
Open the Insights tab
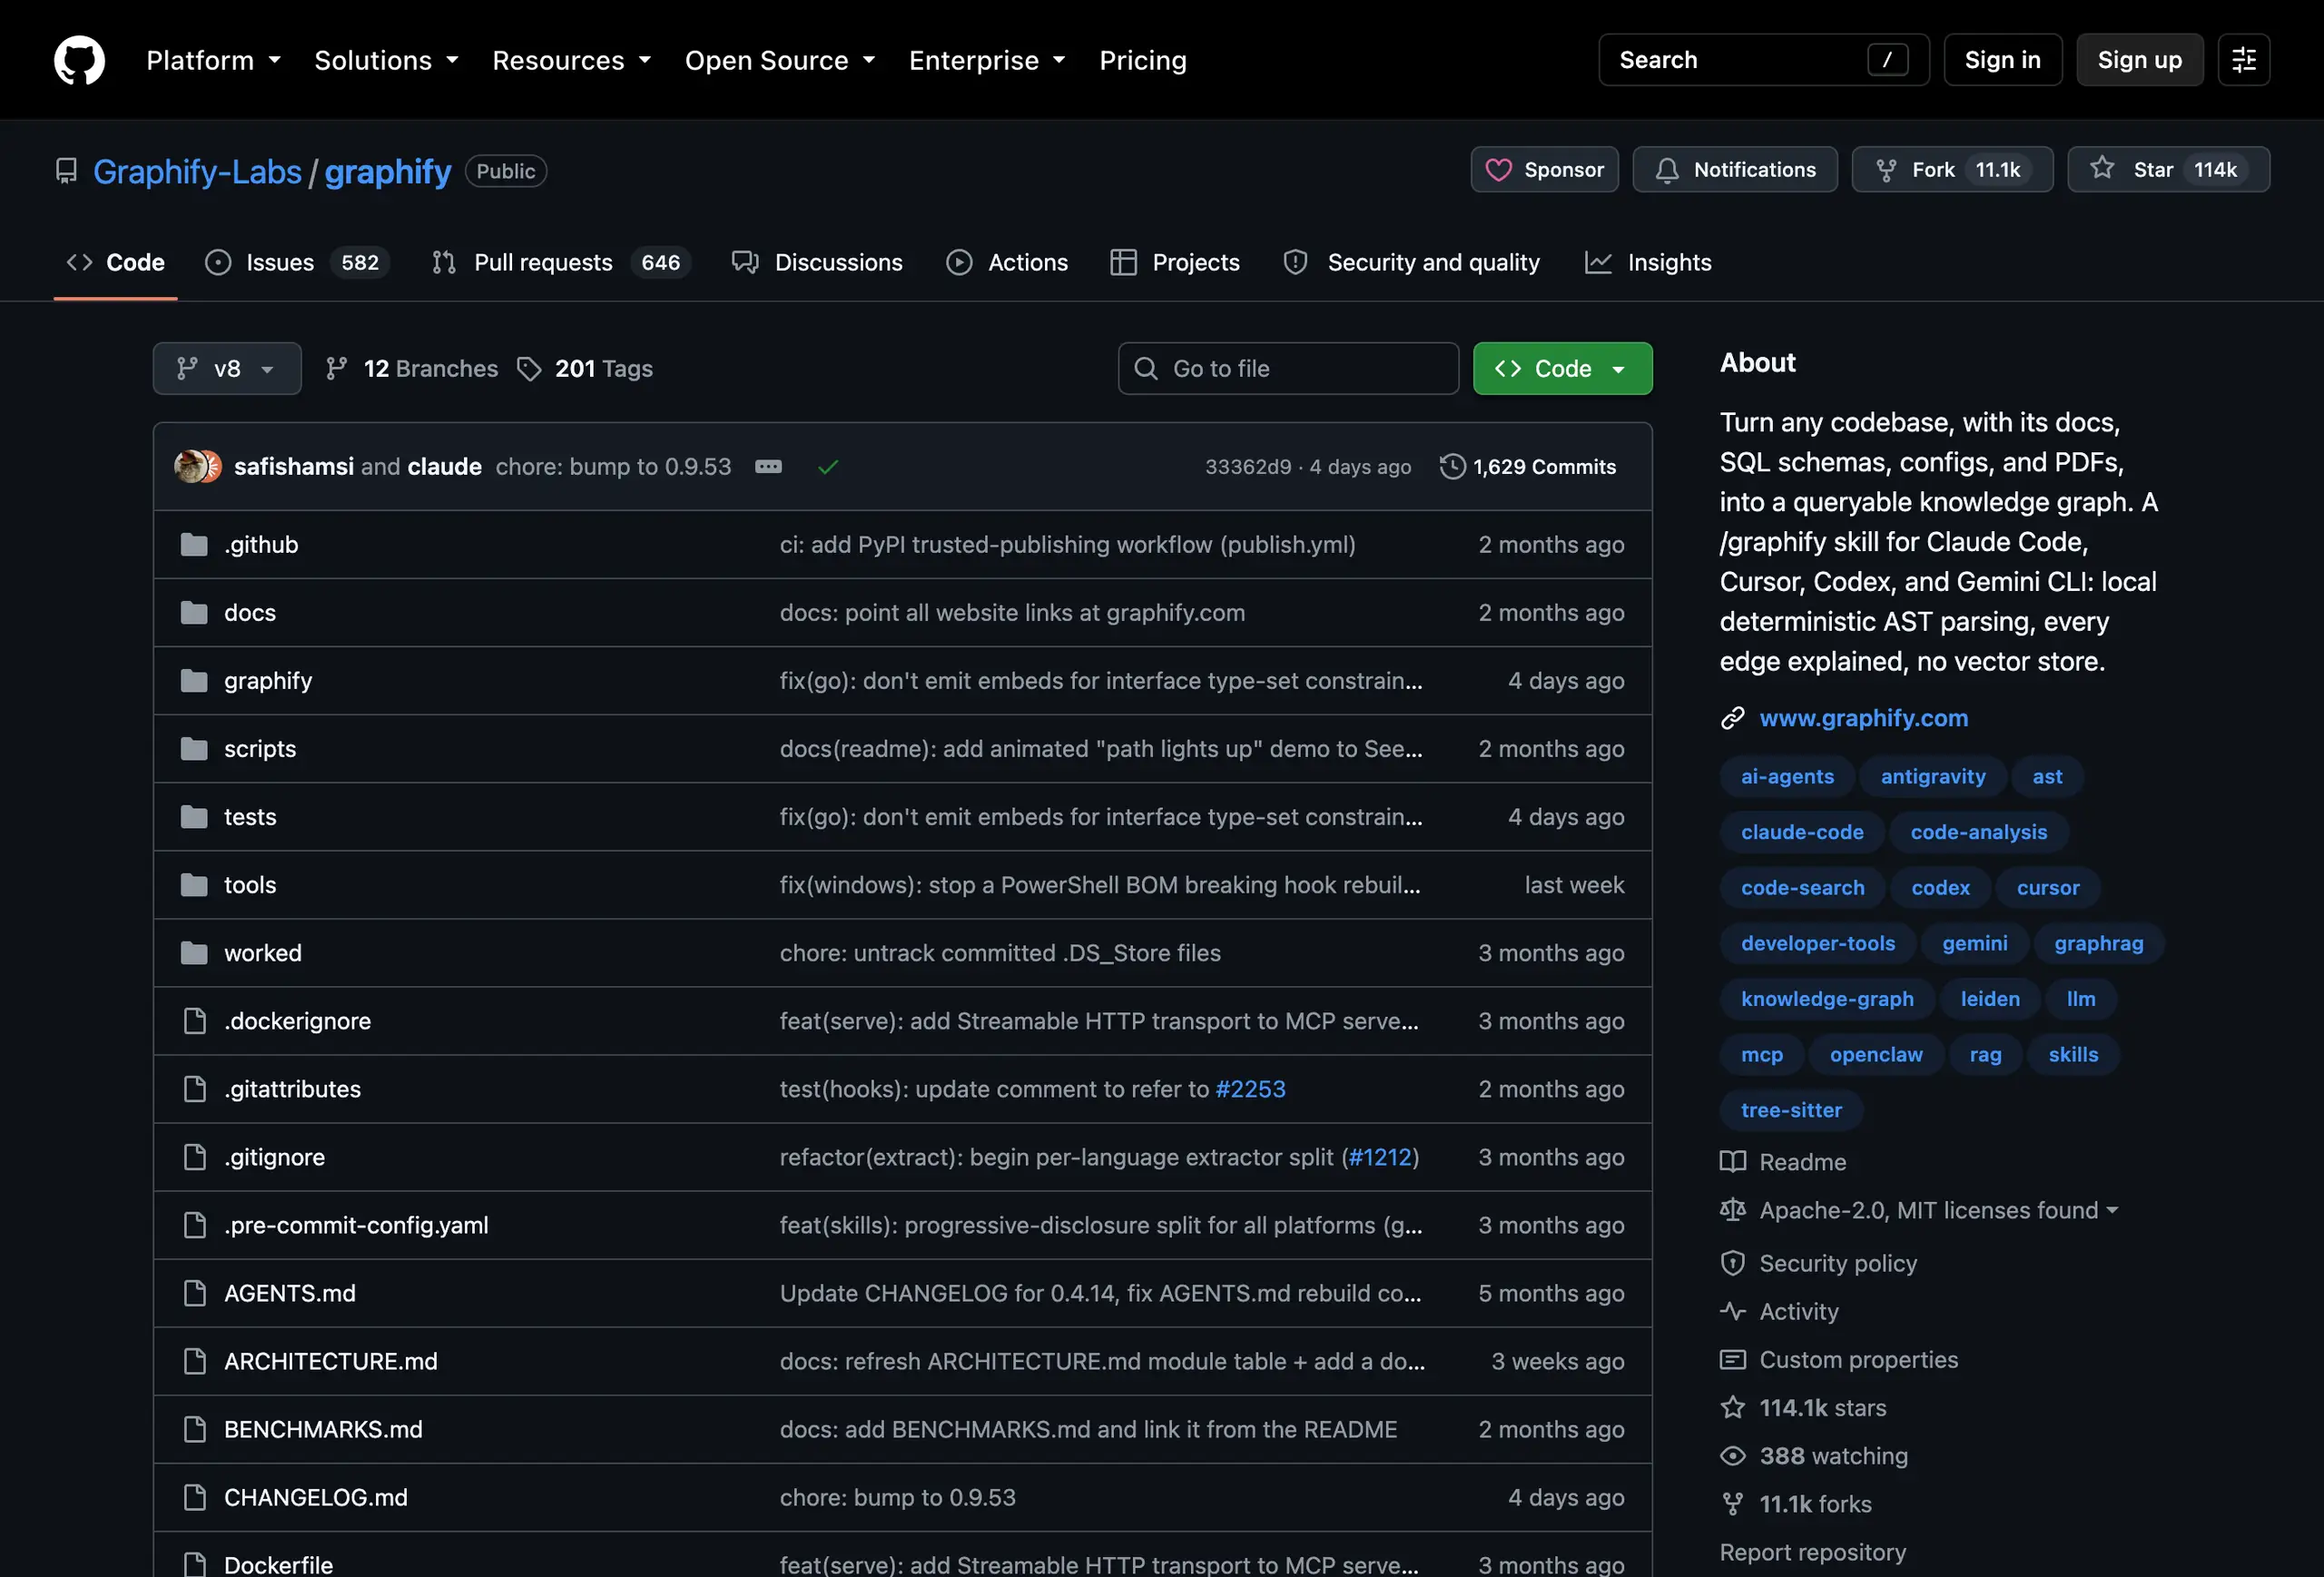(x=1649, y=263)
